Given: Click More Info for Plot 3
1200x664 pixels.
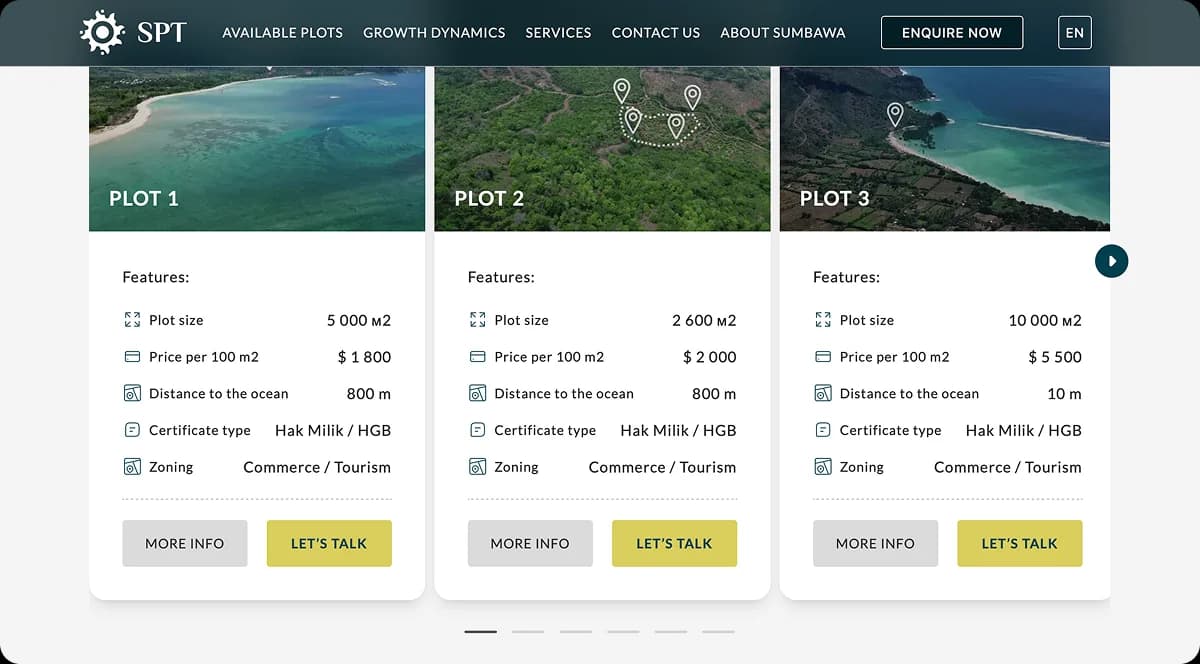Looking at the screenshot, I should (x=875, y=543).
